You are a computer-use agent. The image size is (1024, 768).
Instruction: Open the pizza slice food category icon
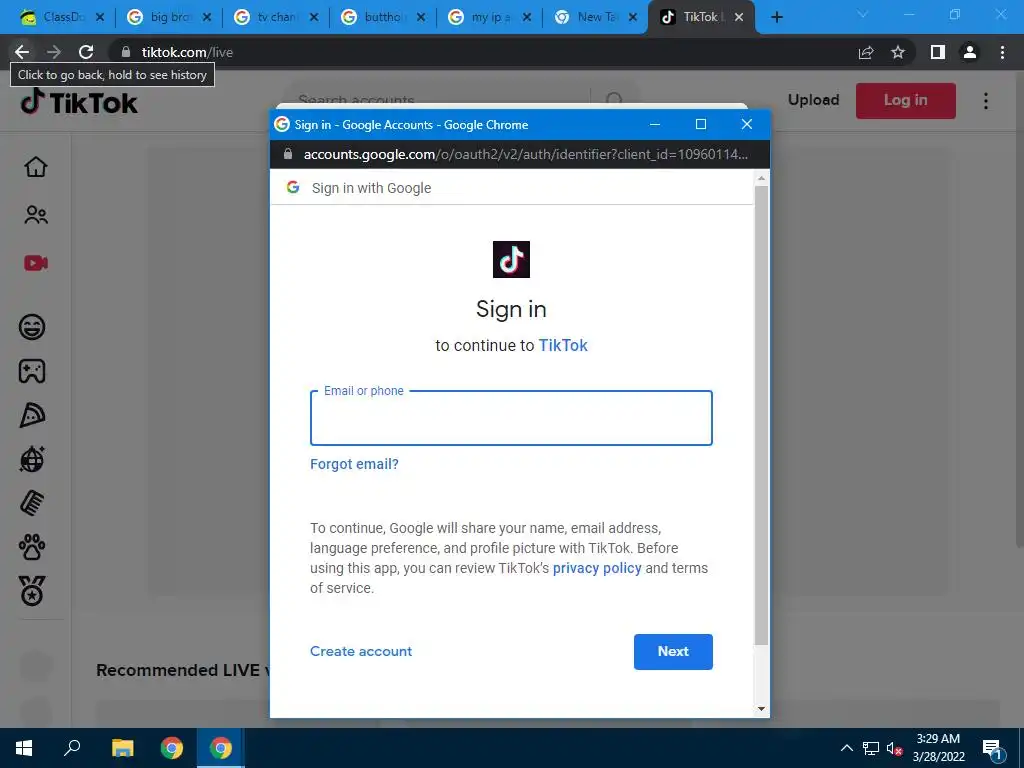32,415
